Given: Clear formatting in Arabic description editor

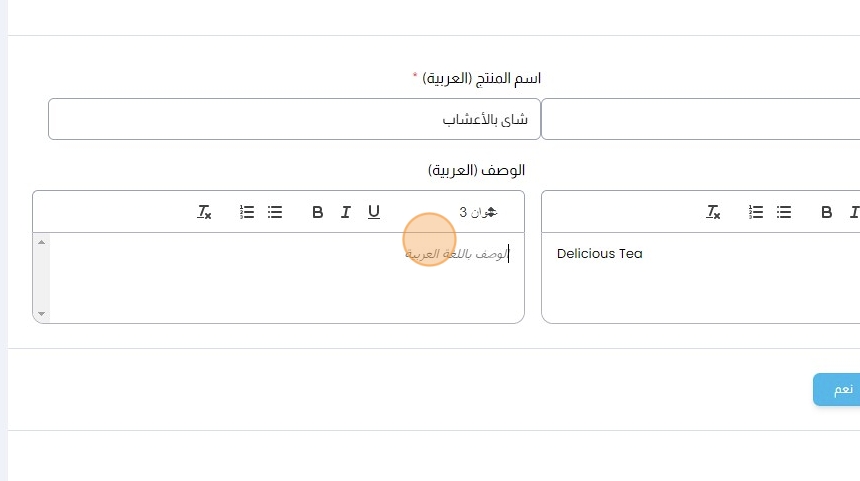Looking at the screenshot, I should coord(204,212).
